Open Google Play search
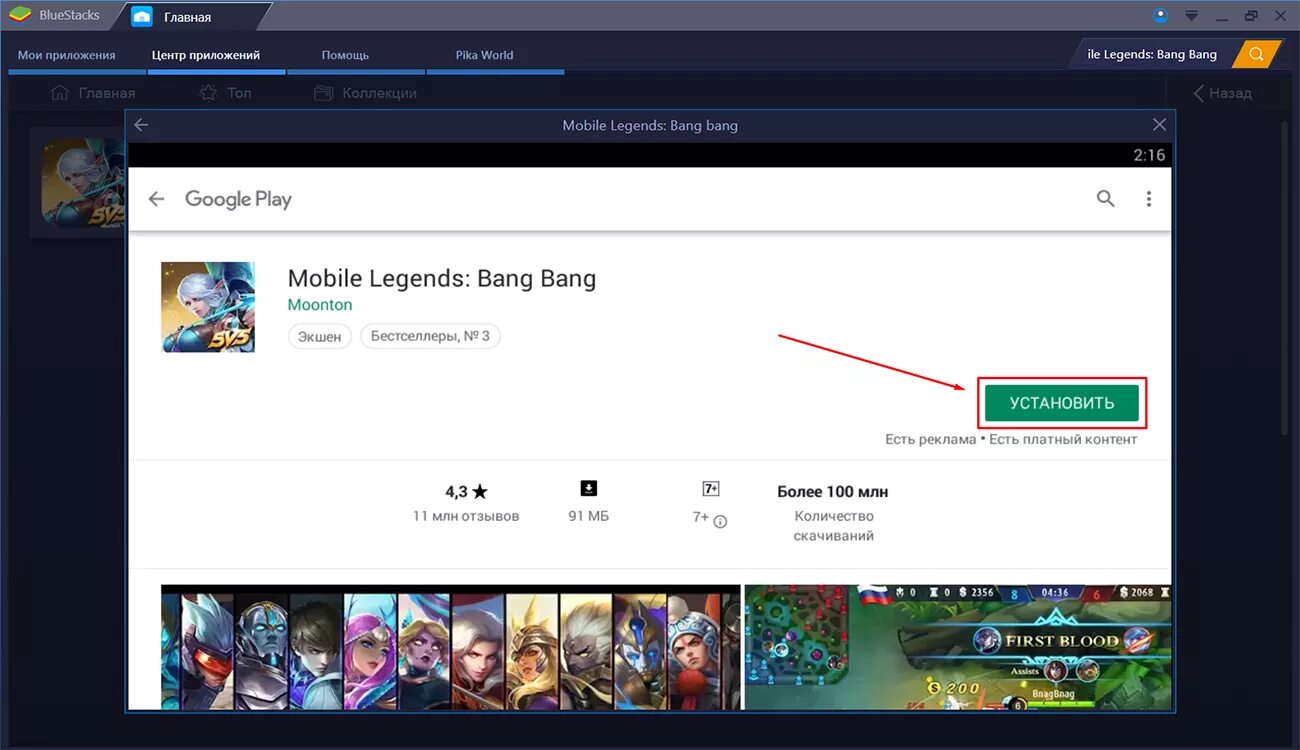This screenshot has height=750, width=1300. click(x=1105, y=198)
